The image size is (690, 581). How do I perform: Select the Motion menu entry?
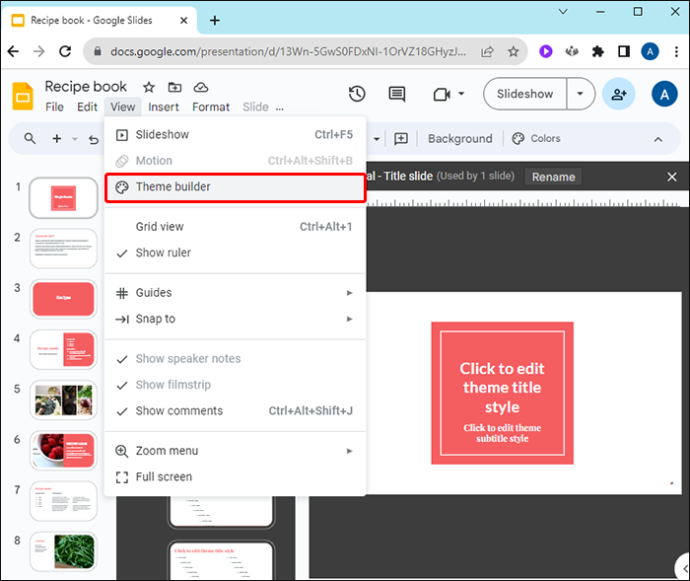pyautogui.click(x=235, y=161)
